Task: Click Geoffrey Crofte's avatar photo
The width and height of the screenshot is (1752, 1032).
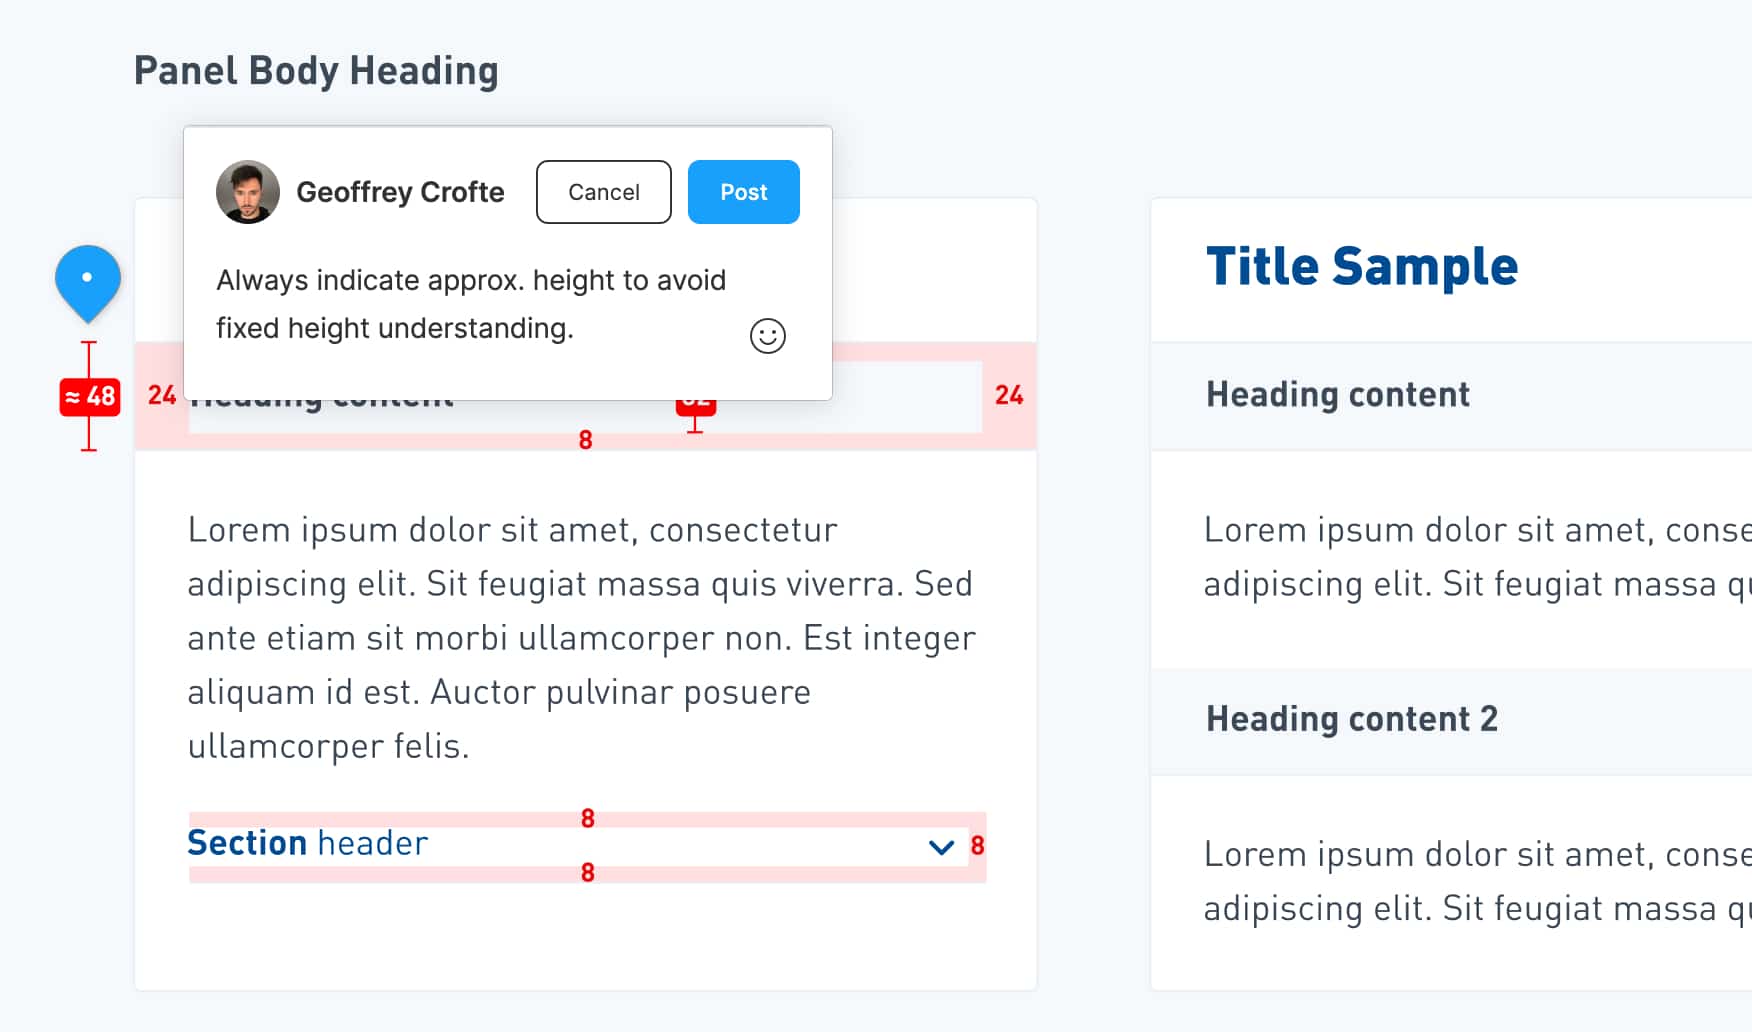Action: click(248, 192)
